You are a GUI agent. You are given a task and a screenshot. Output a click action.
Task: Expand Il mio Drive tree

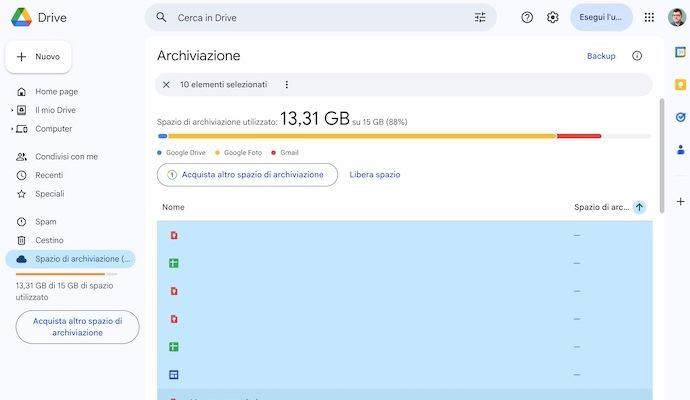click(12, 110)
